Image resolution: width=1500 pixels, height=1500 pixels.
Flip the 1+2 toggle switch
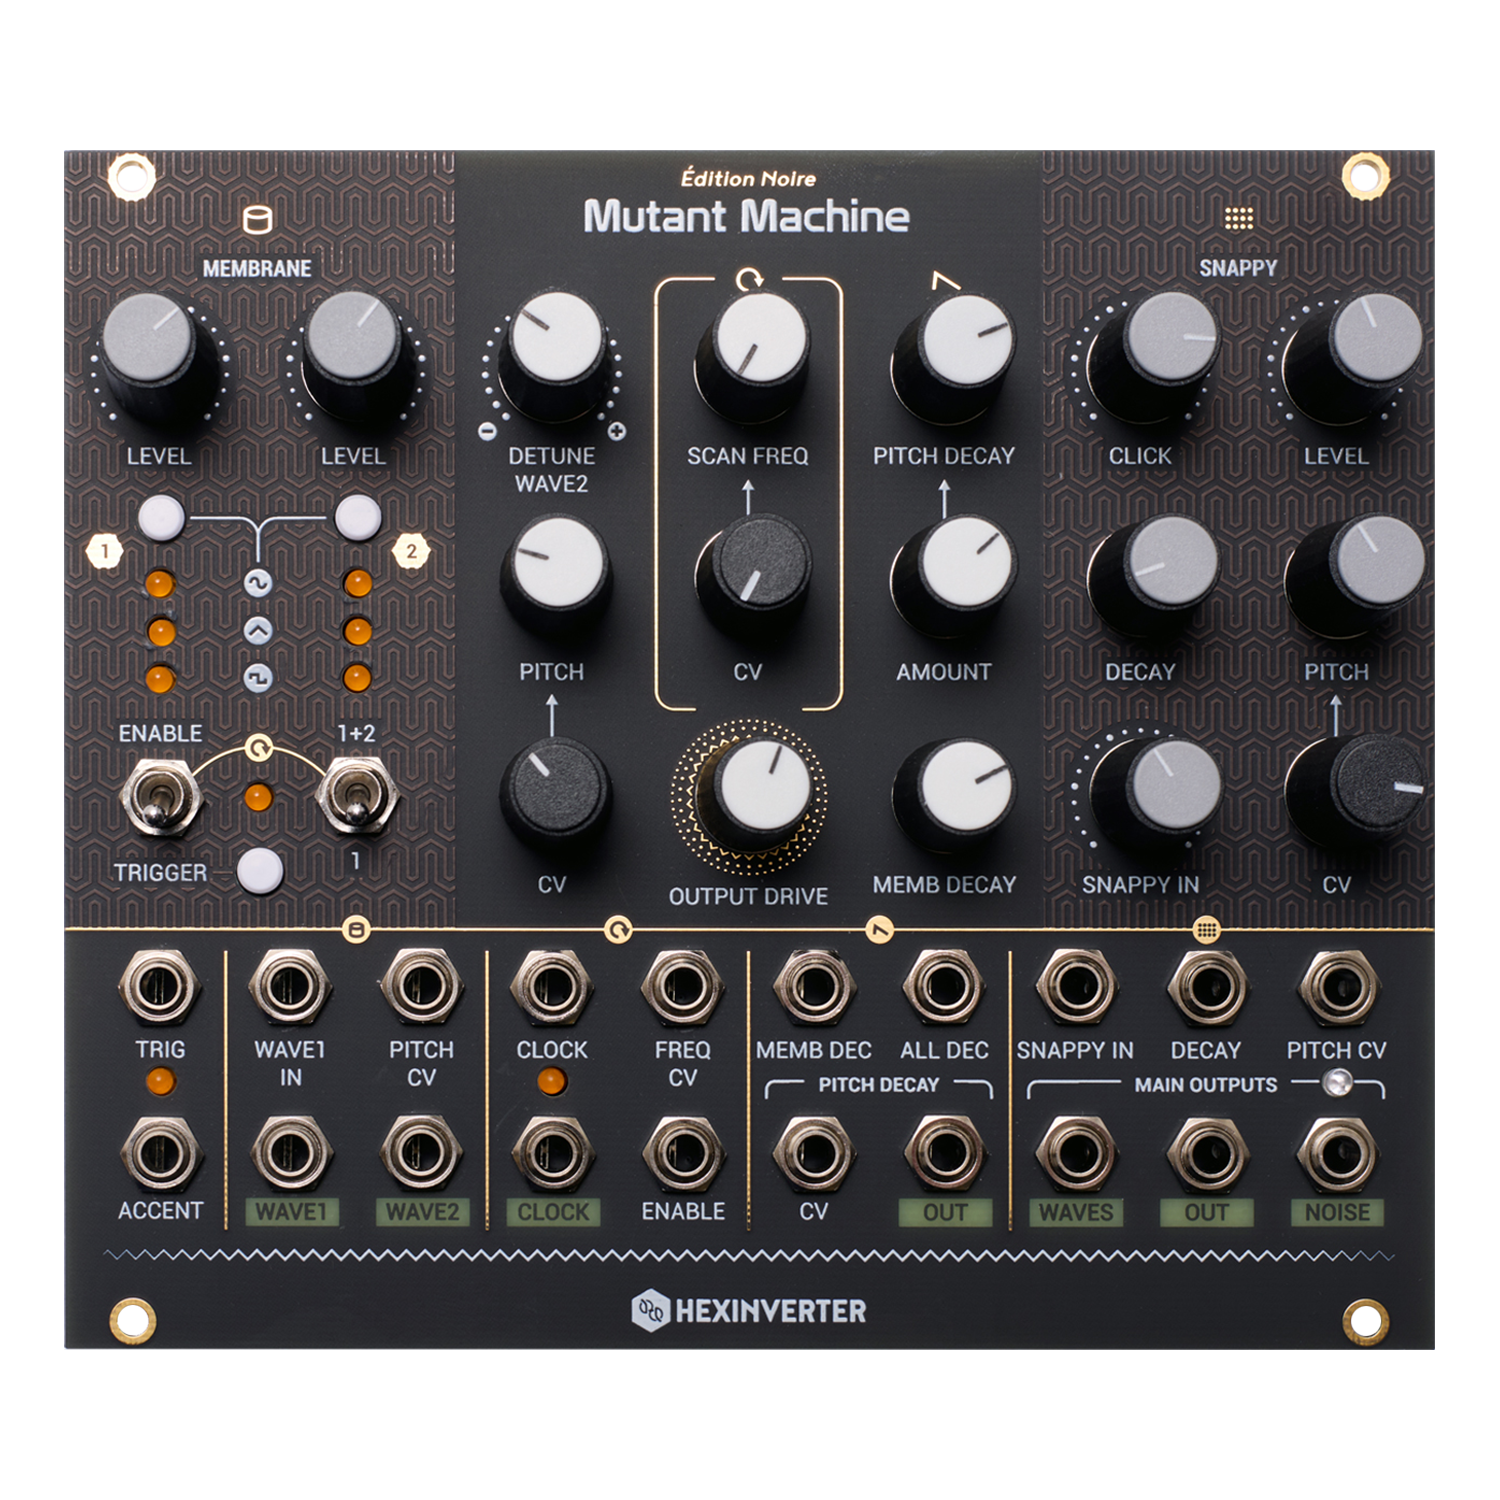356,797
